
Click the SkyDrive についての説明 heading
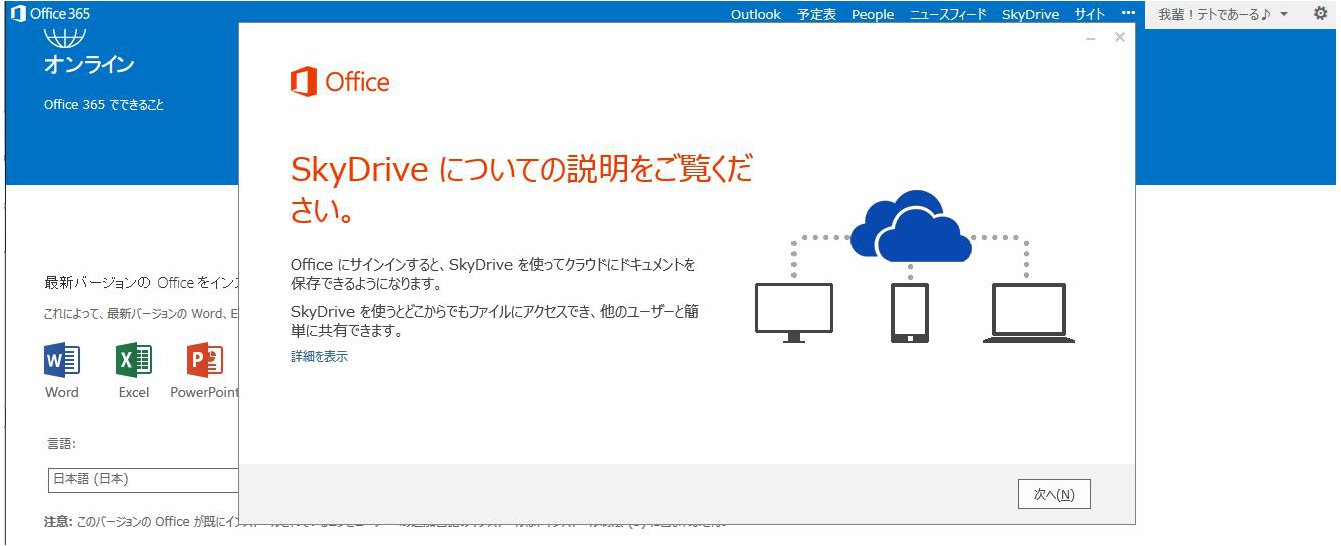(x=521, y=189)
